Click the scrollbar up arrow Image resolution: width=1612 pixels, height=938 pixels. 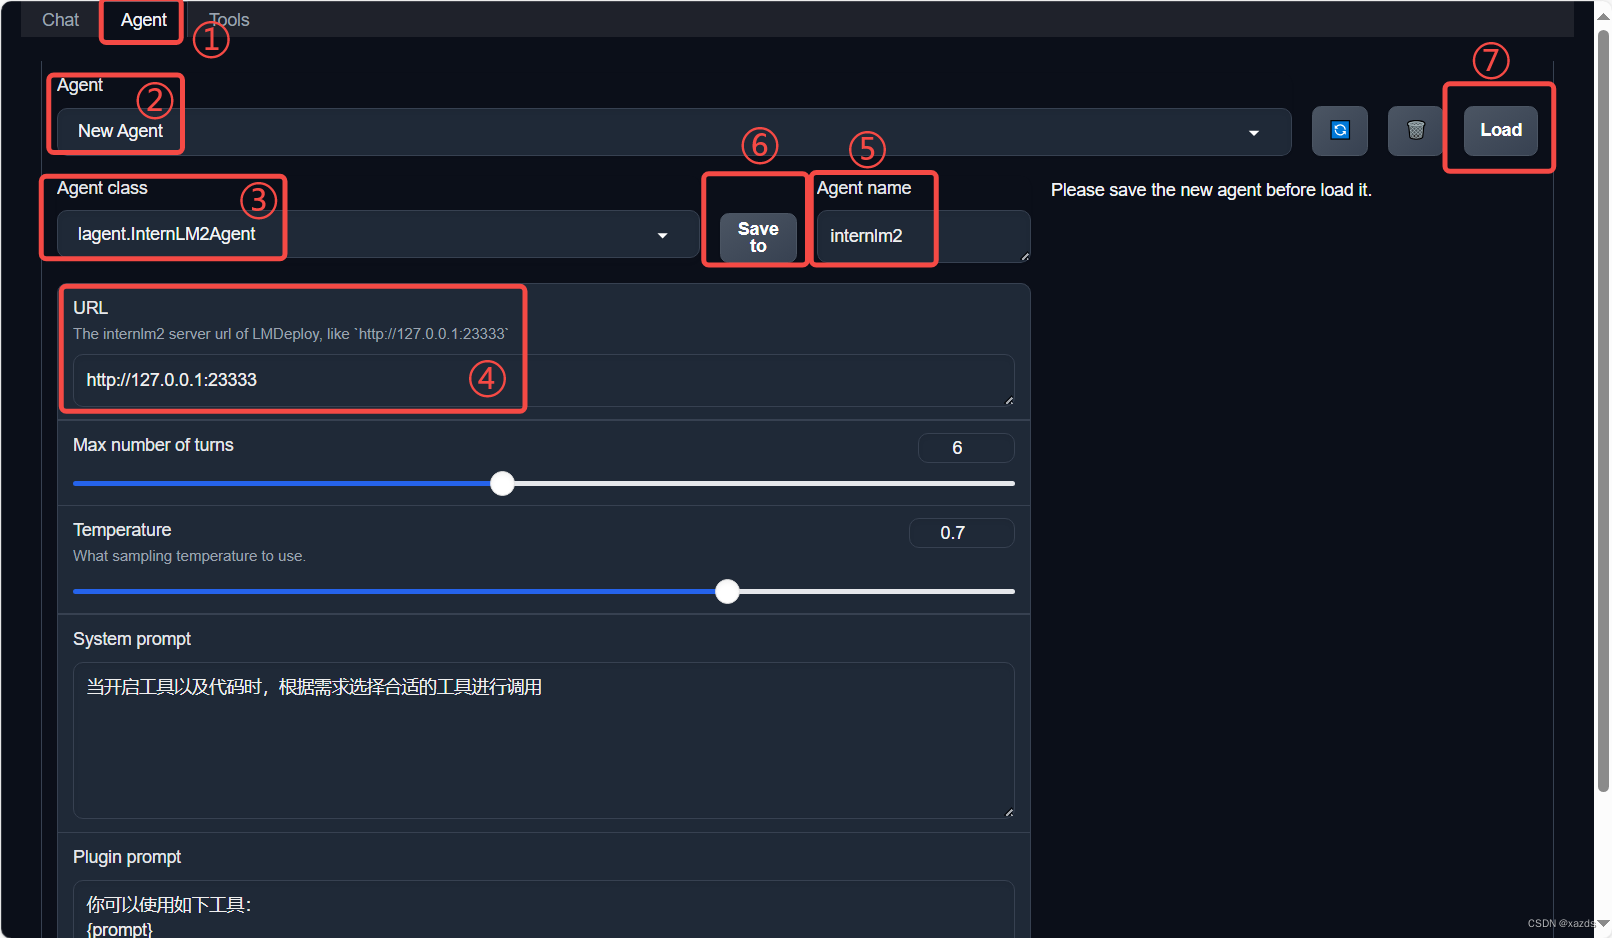tap(1603, 15)
